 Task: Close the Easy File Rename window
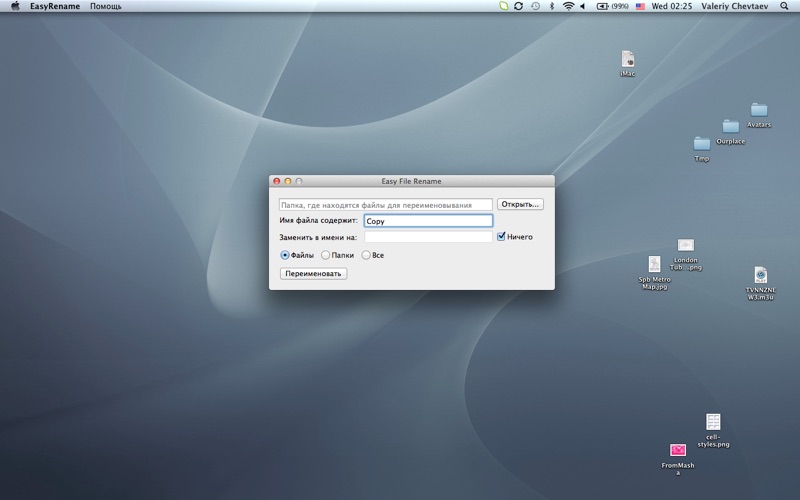(277, 181)
